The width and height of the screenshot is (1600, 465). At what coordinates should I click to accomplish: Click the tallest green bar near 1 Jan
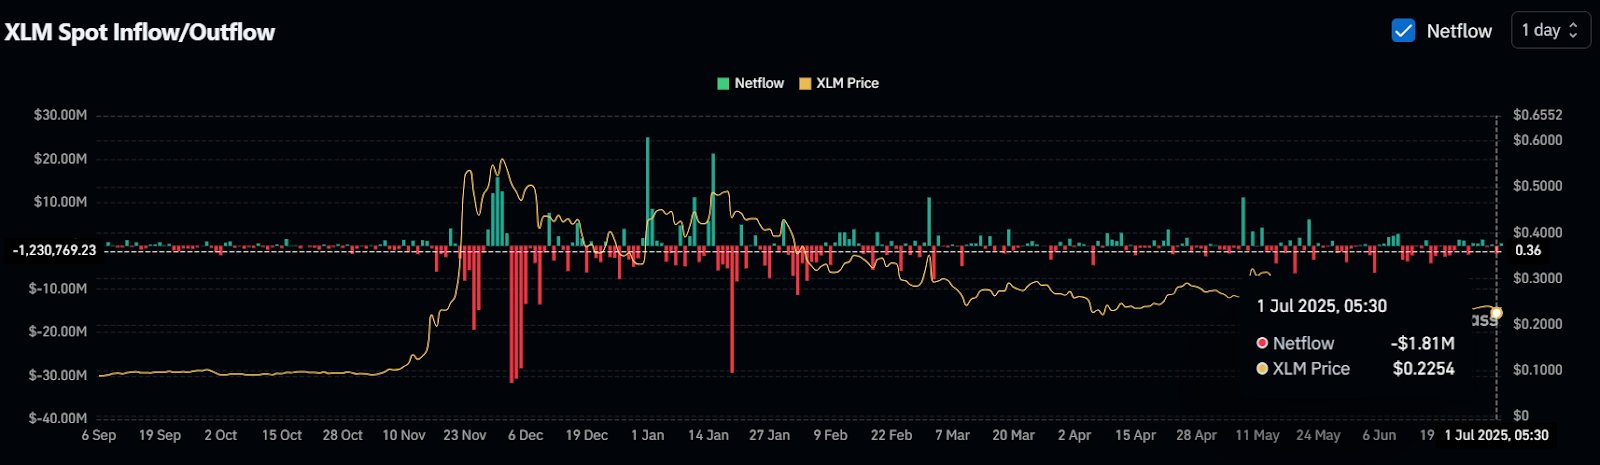pyautogui.click(x=648, y=192)
